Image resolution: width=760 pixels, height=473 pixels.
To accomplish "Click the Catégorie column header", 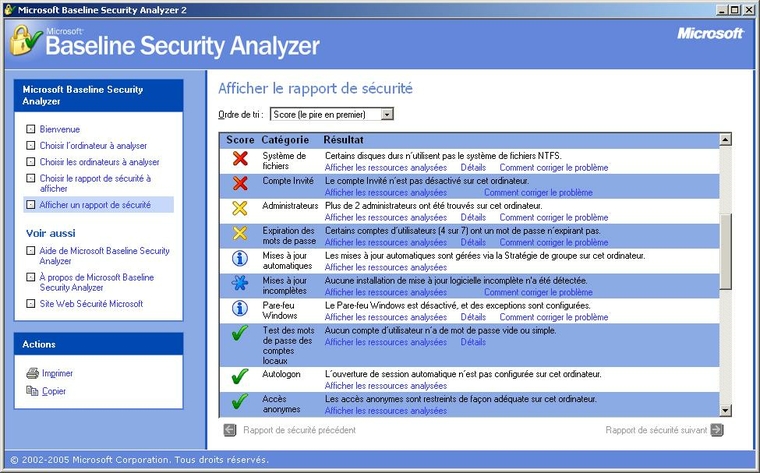I will 285,140.
